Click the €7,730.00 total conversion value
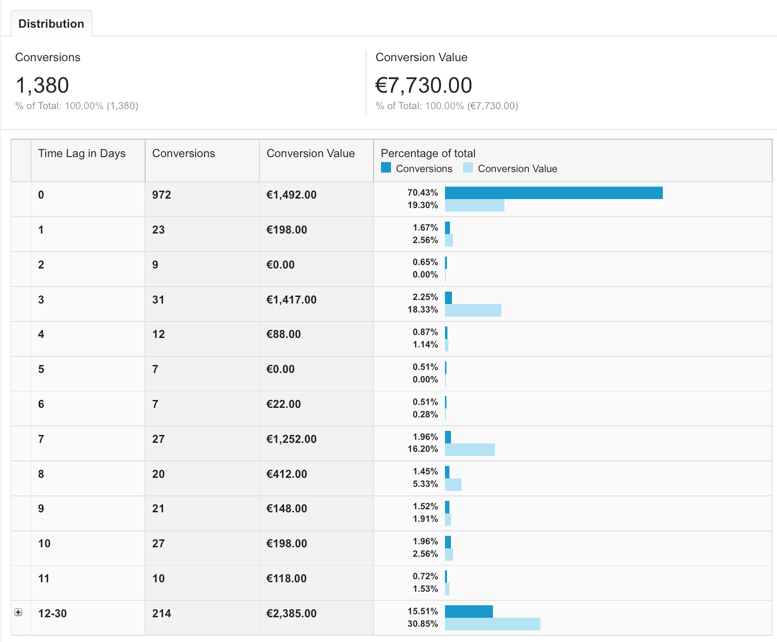 423,85
